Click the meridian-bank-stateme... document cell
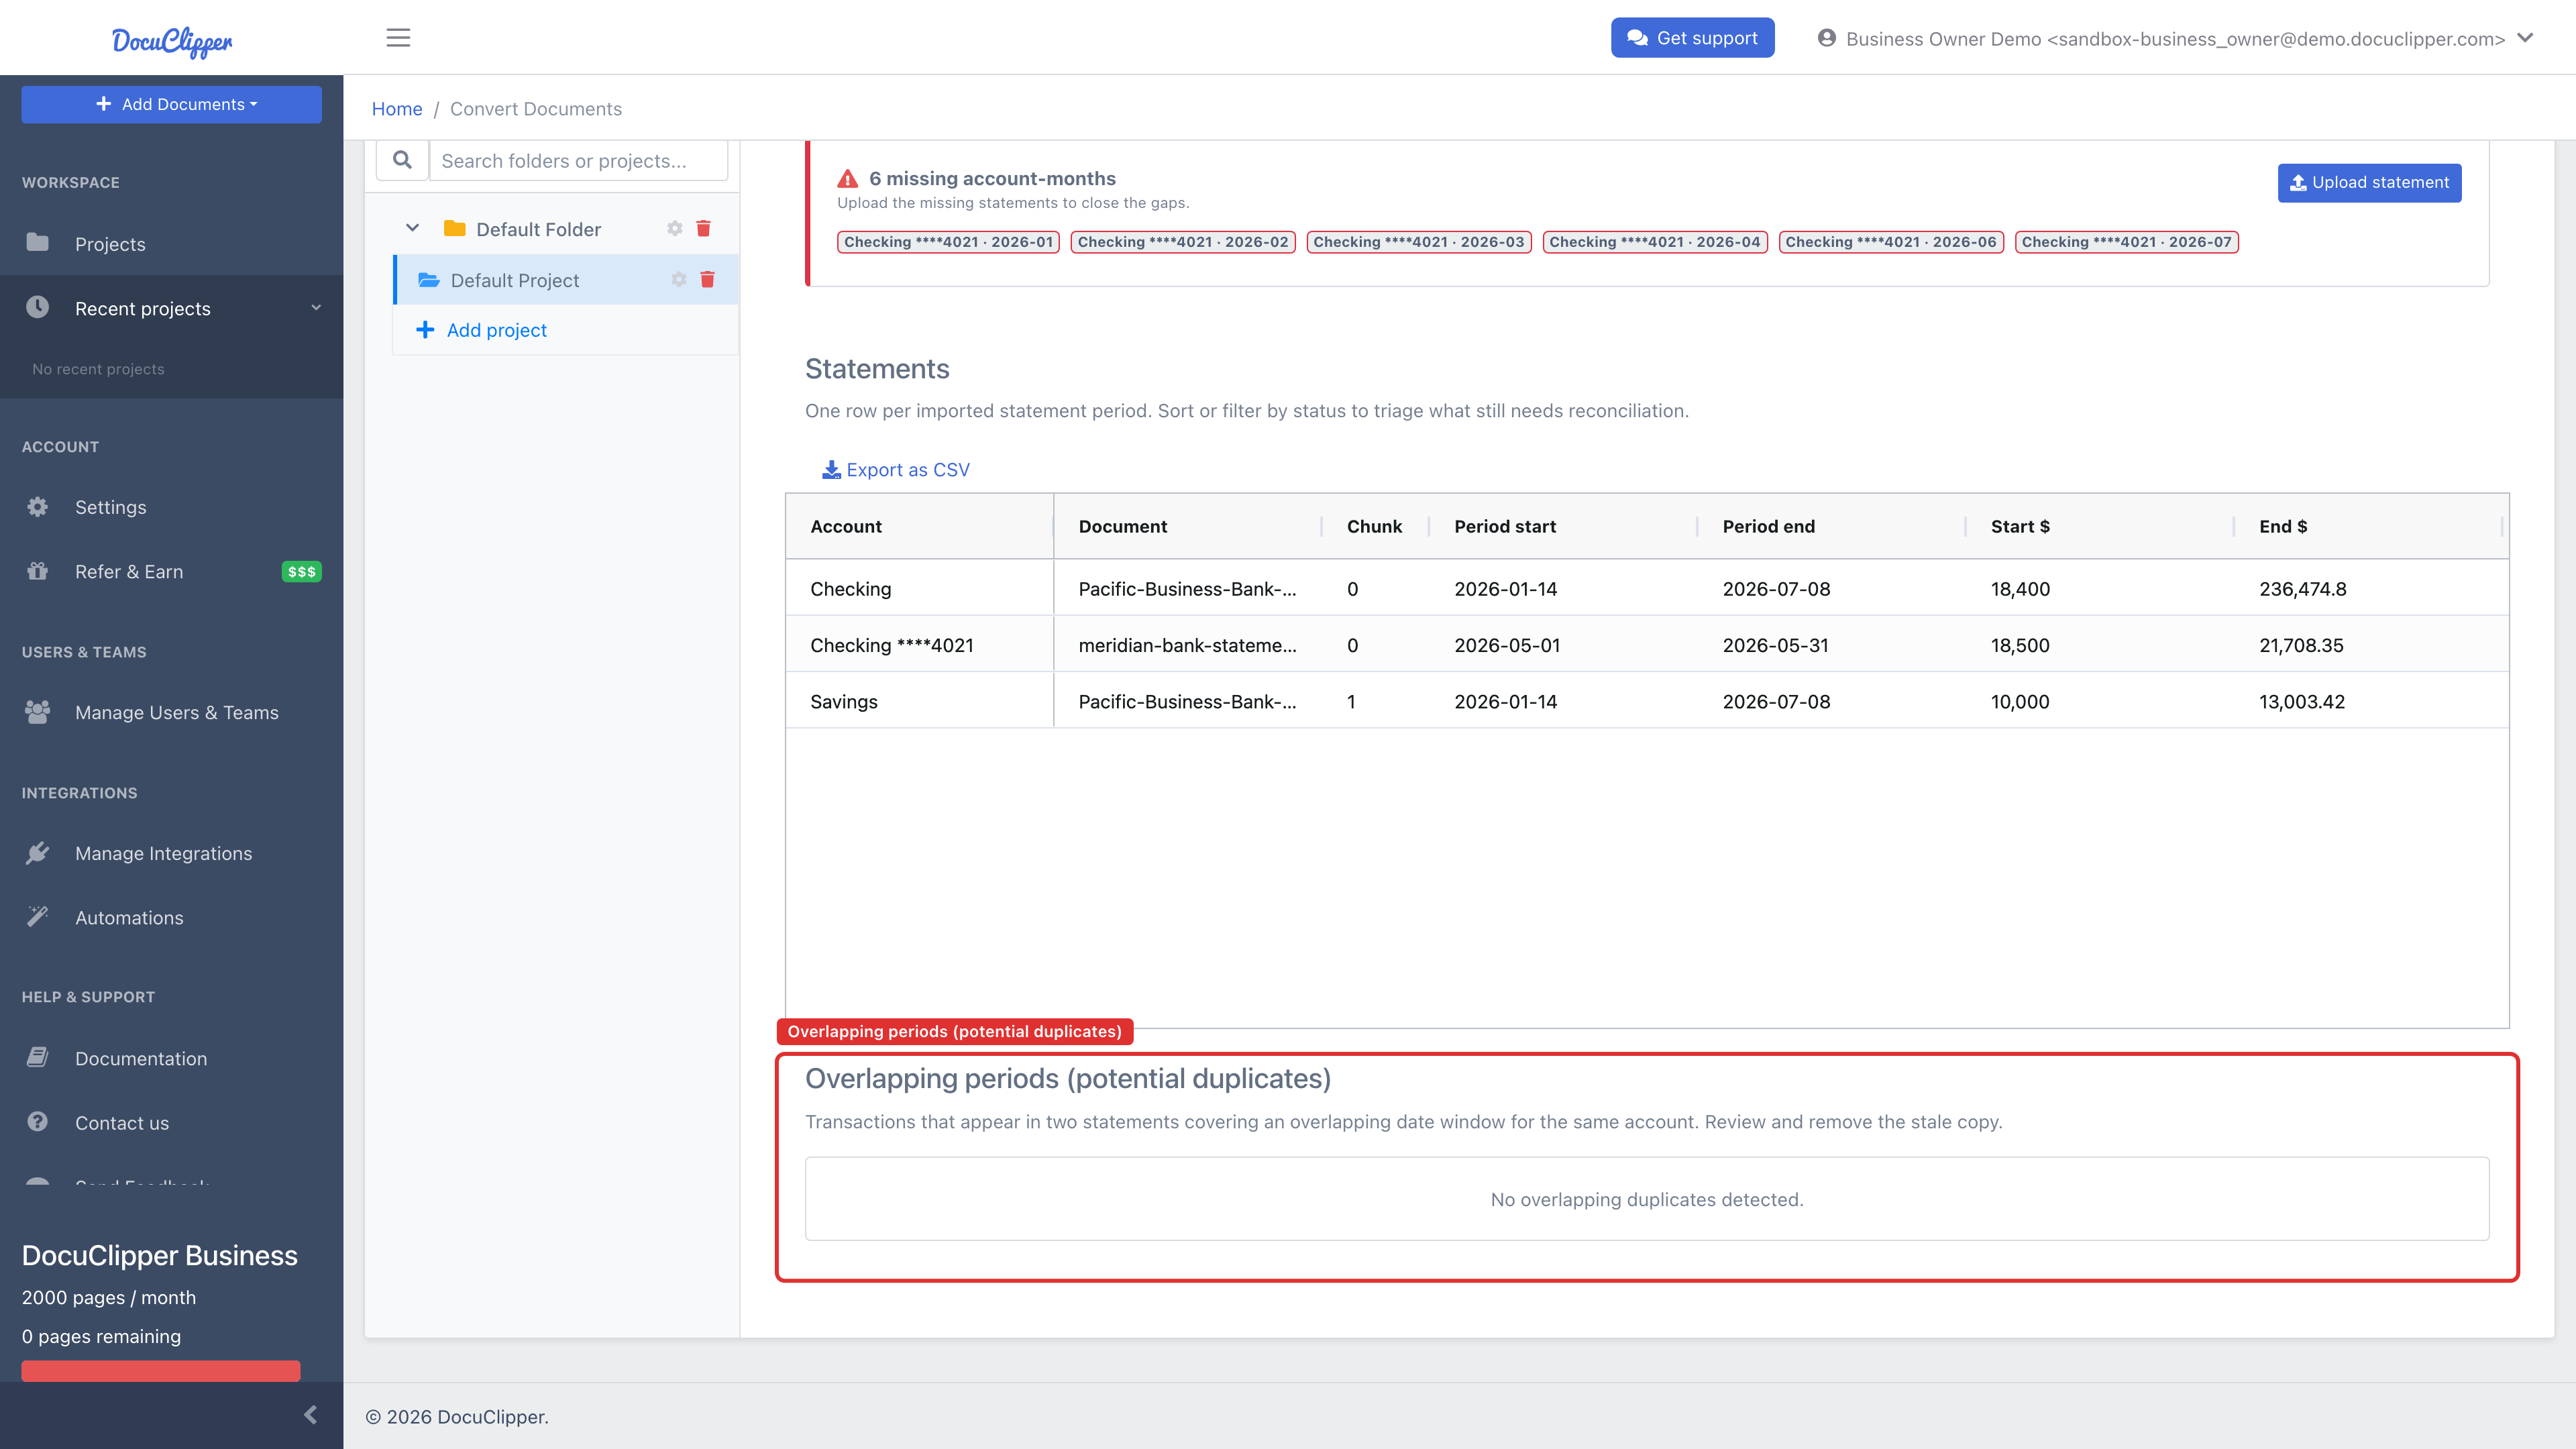Screen dimensions: 2576x1449 click(1188, 645)
